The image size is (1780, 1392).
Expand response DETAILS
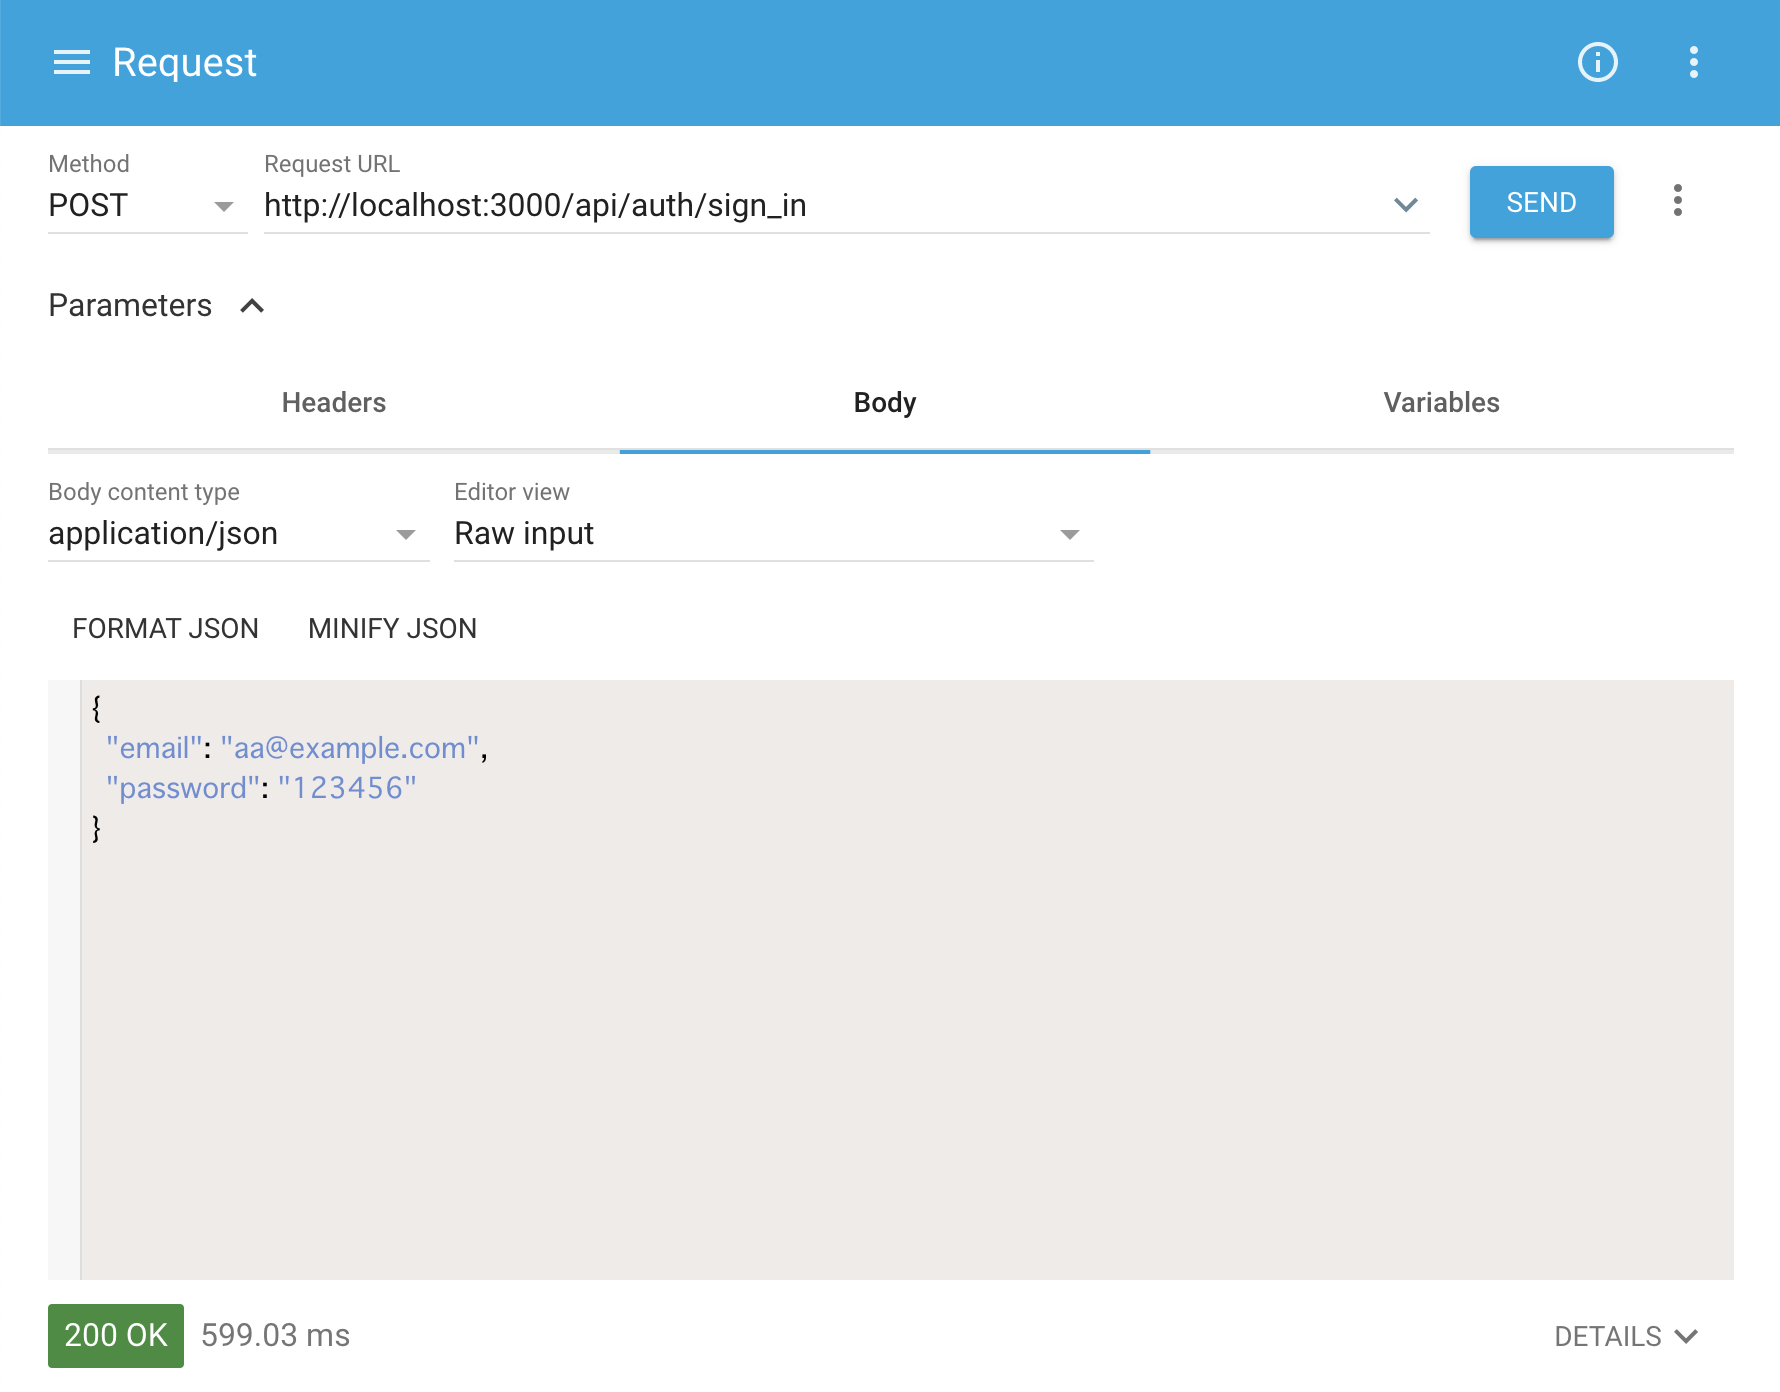pos(1625,1337)
